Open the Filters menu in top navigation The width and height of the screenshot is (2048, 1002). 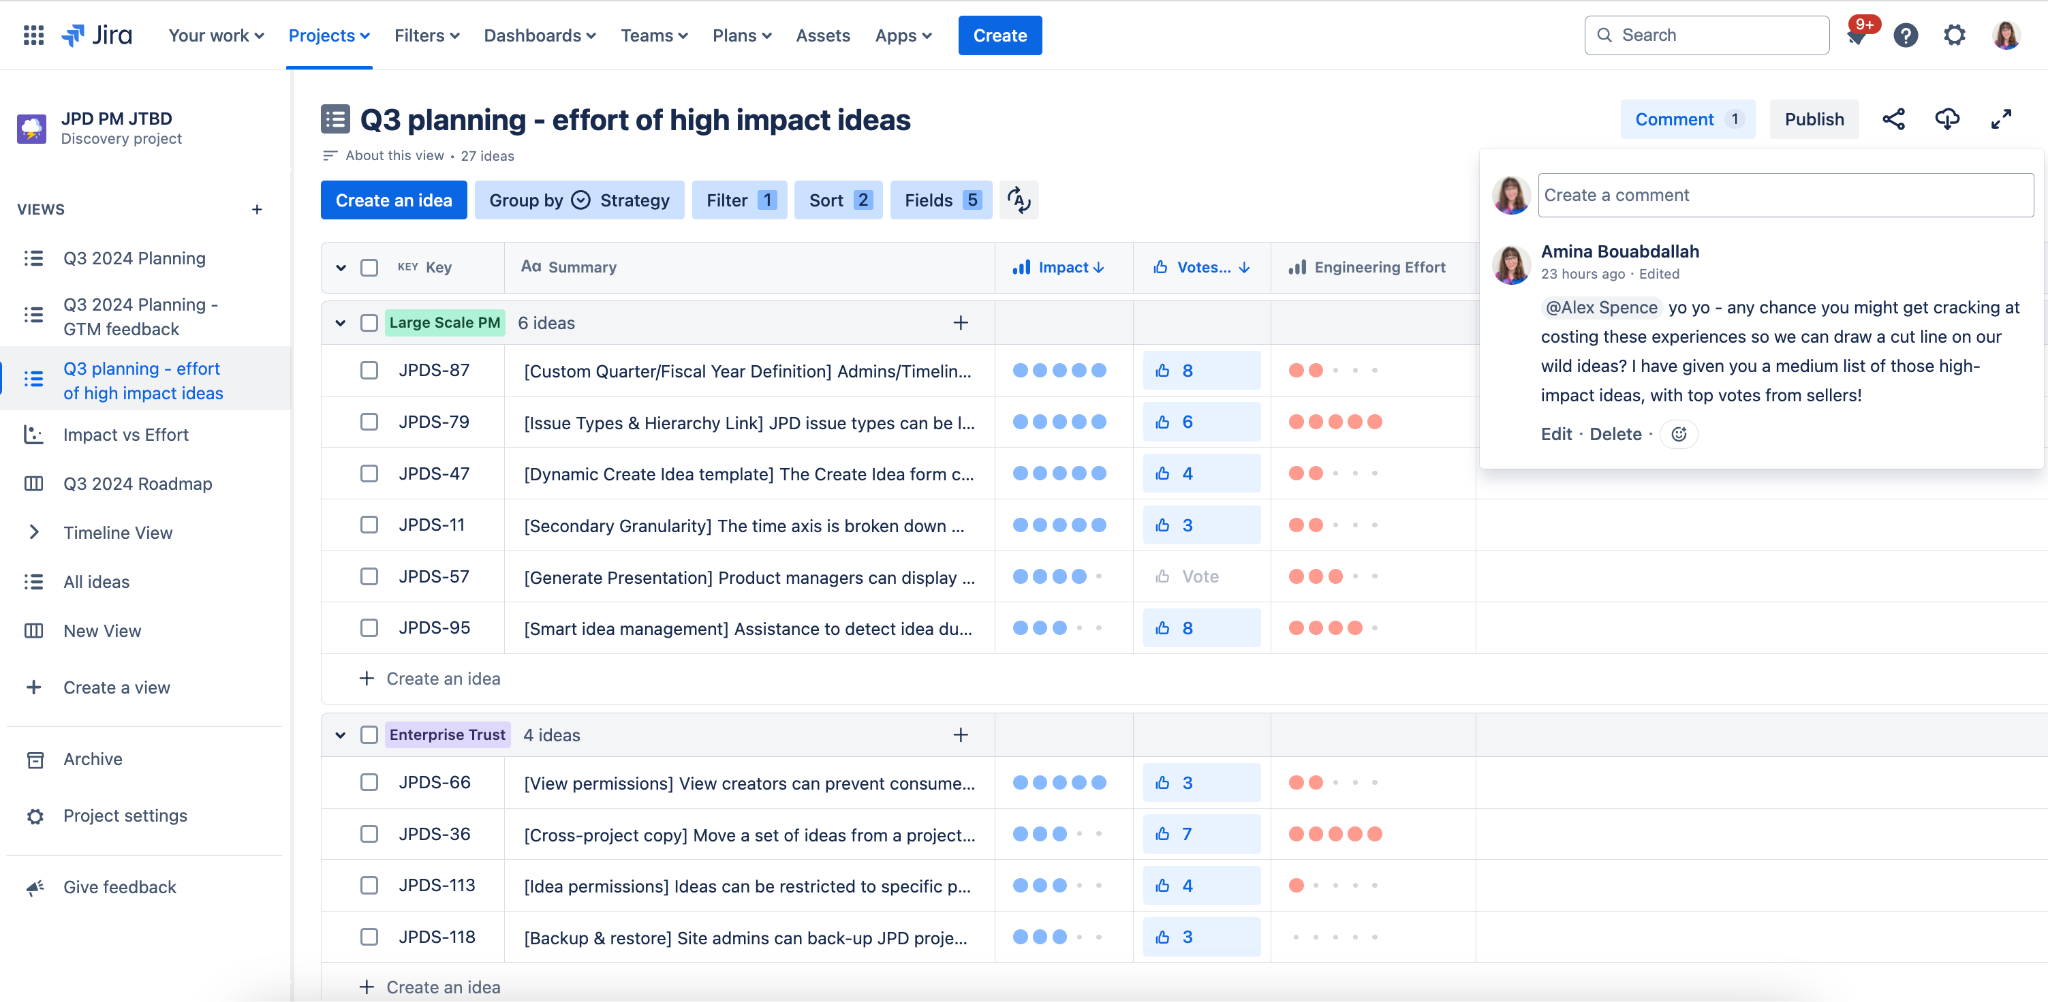pos(427,36)
